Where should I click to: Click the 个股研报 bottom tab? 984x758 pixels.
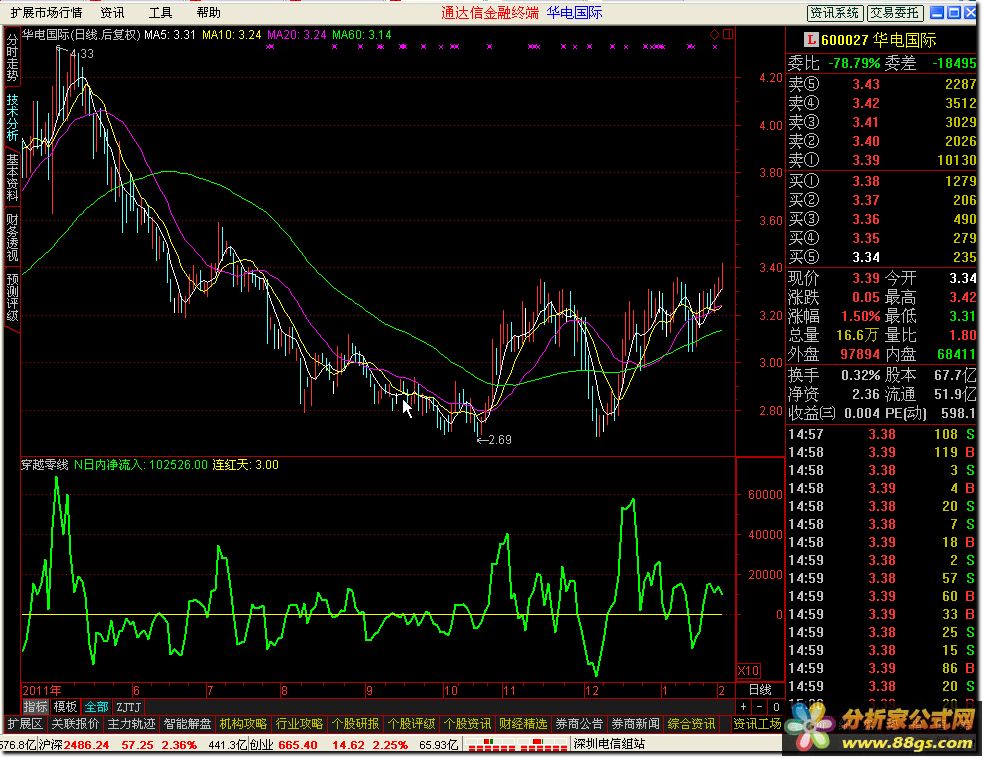click(355, 724)
